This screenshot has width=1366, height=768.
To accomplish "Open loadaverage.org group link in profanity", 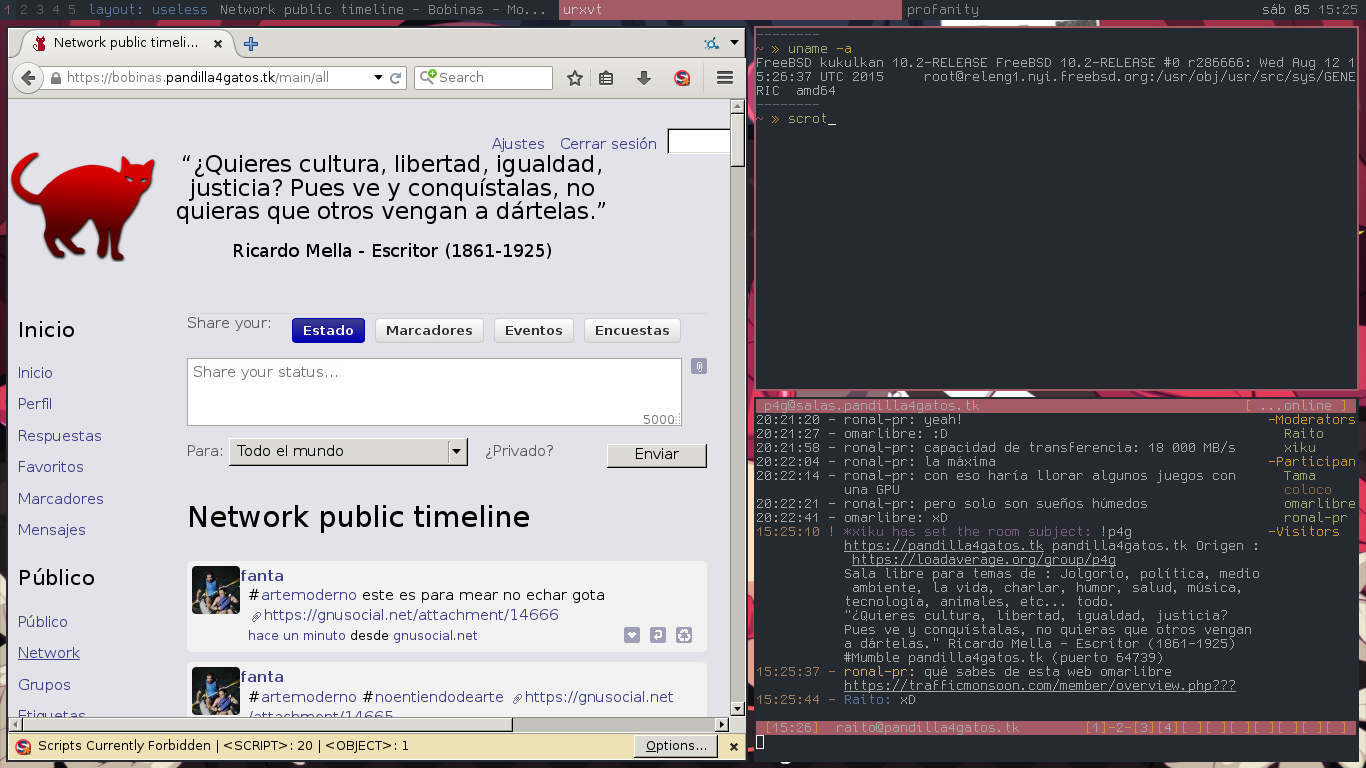I will 984,560.
